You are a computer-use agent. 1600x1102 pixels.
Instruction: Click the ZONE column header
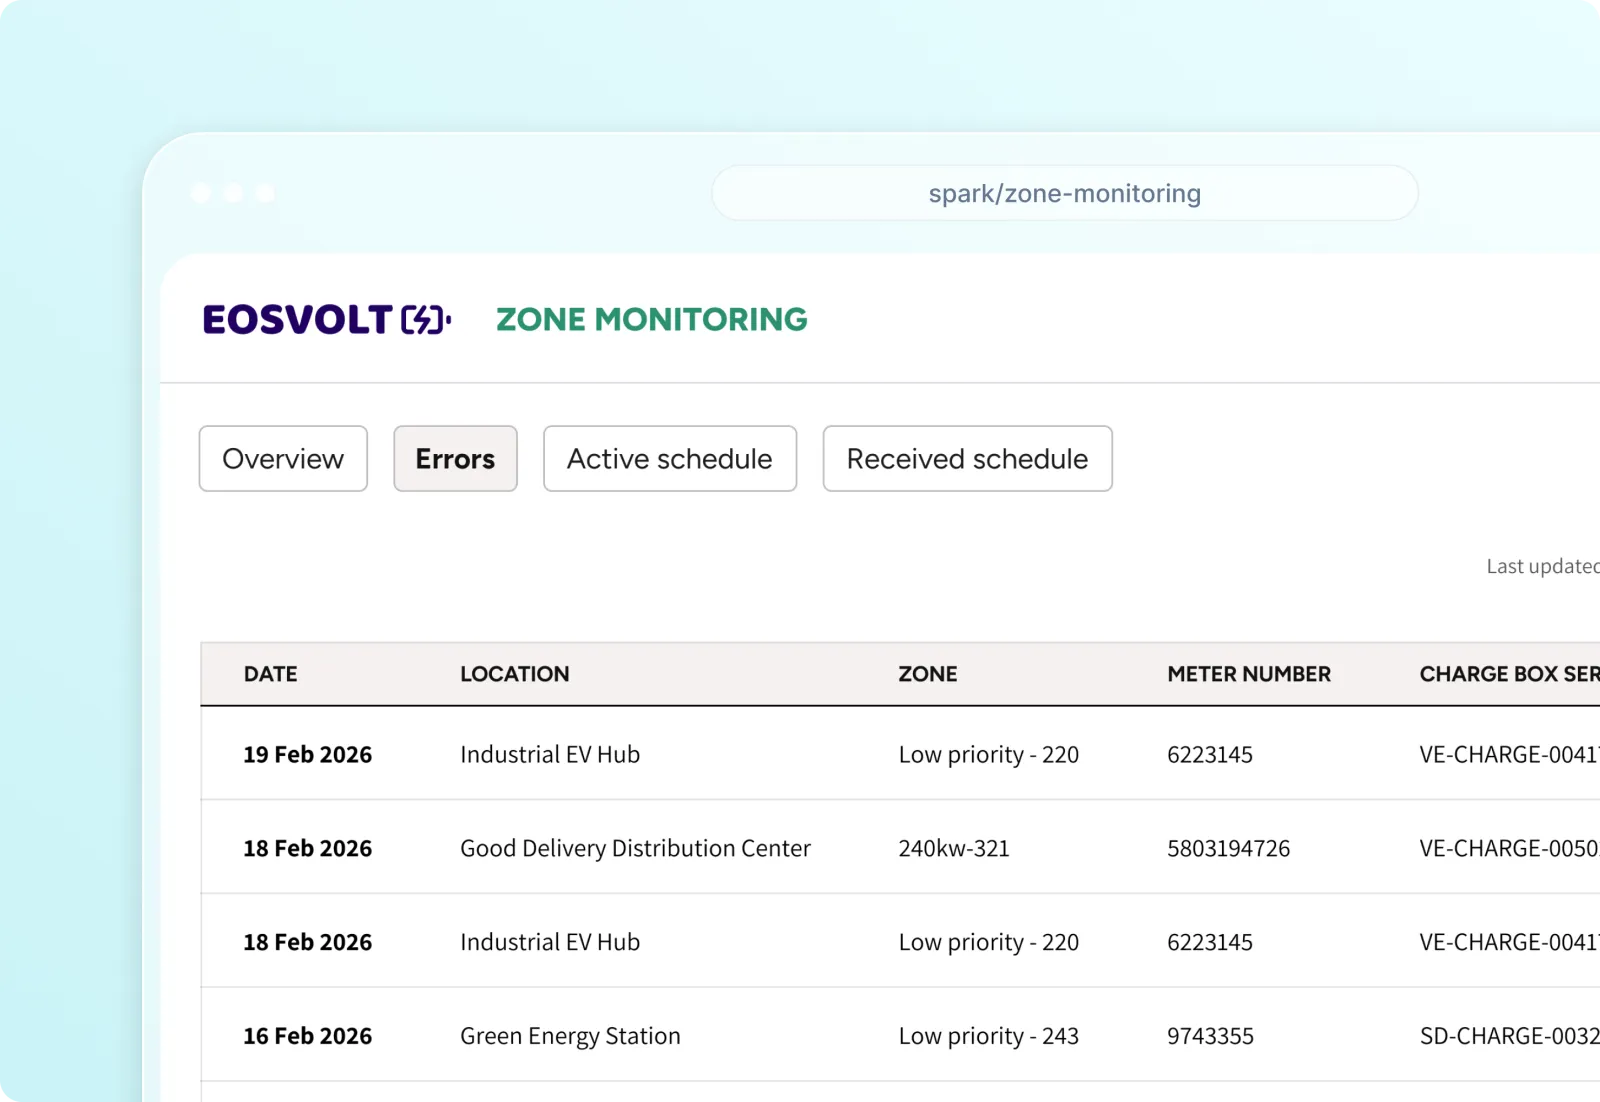(927, 674)
